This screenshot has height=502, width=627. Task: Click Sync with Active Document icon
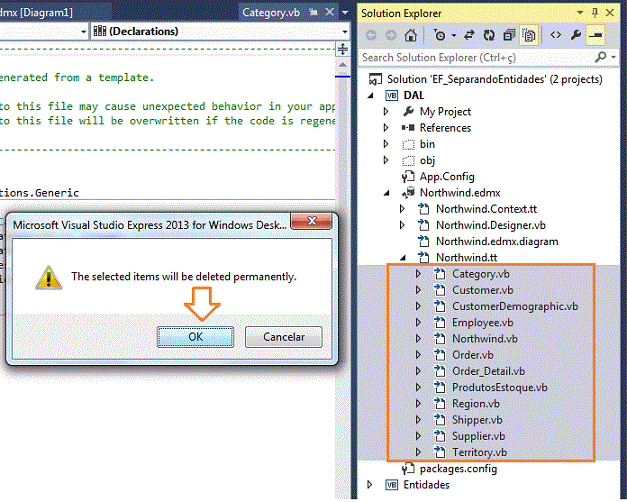click(469, 36)
